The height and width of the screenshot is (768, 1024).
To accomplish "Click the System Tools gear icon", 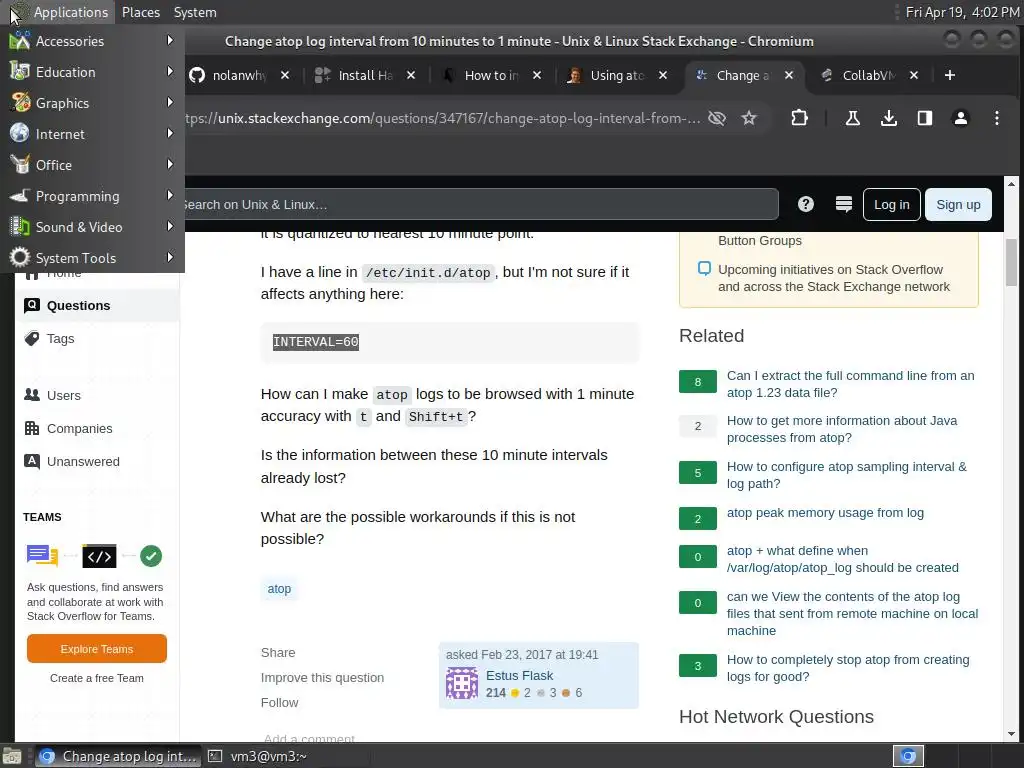I will click(x=20, y=257).
